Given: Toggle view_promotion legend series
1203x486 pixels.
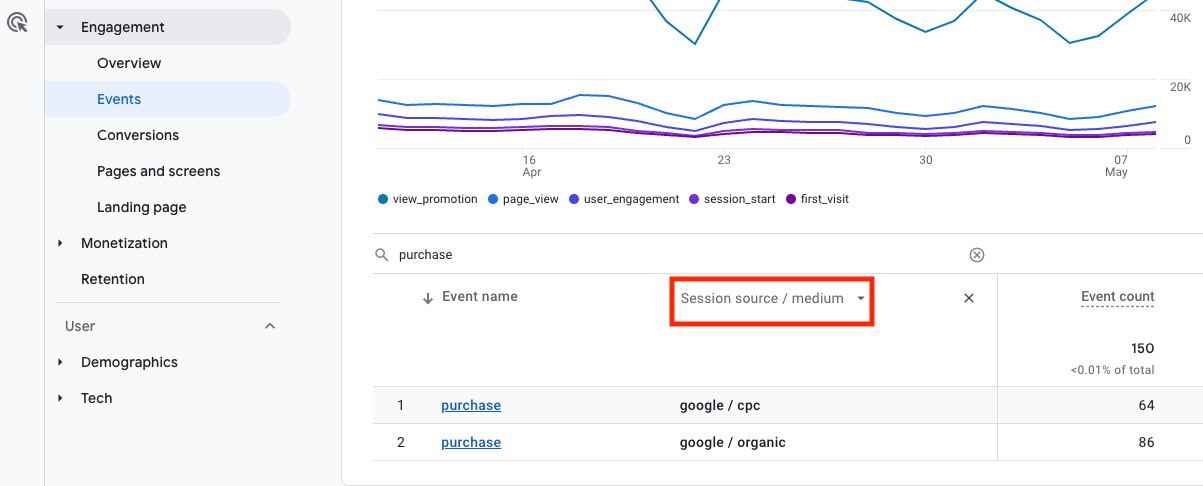Looking at the screenshot, I should (x=427, y=199).
